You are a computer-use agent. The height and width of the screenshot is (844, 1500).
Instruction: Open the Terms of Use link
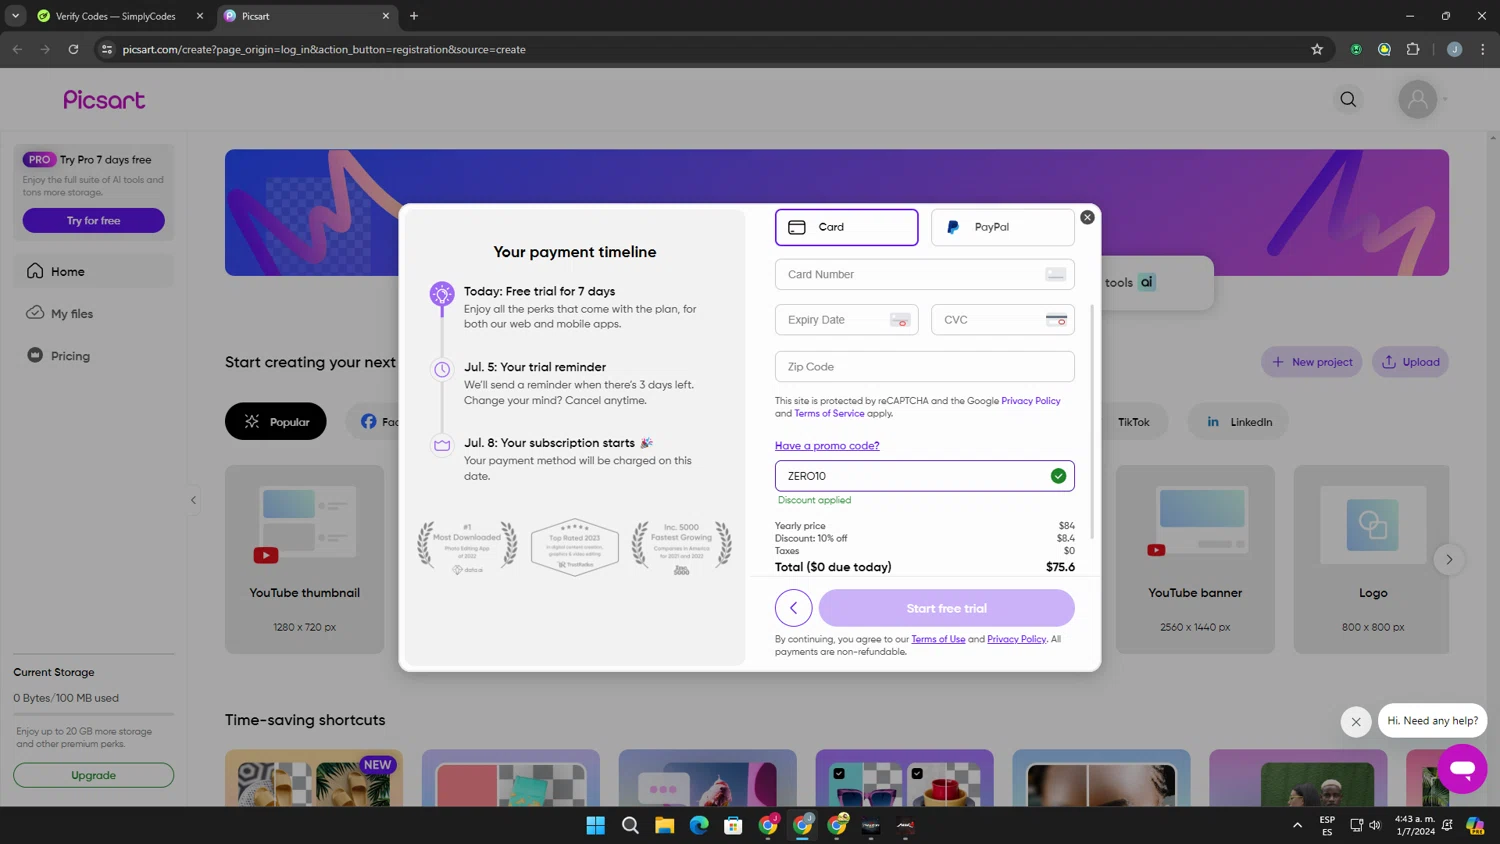[937, 639]
